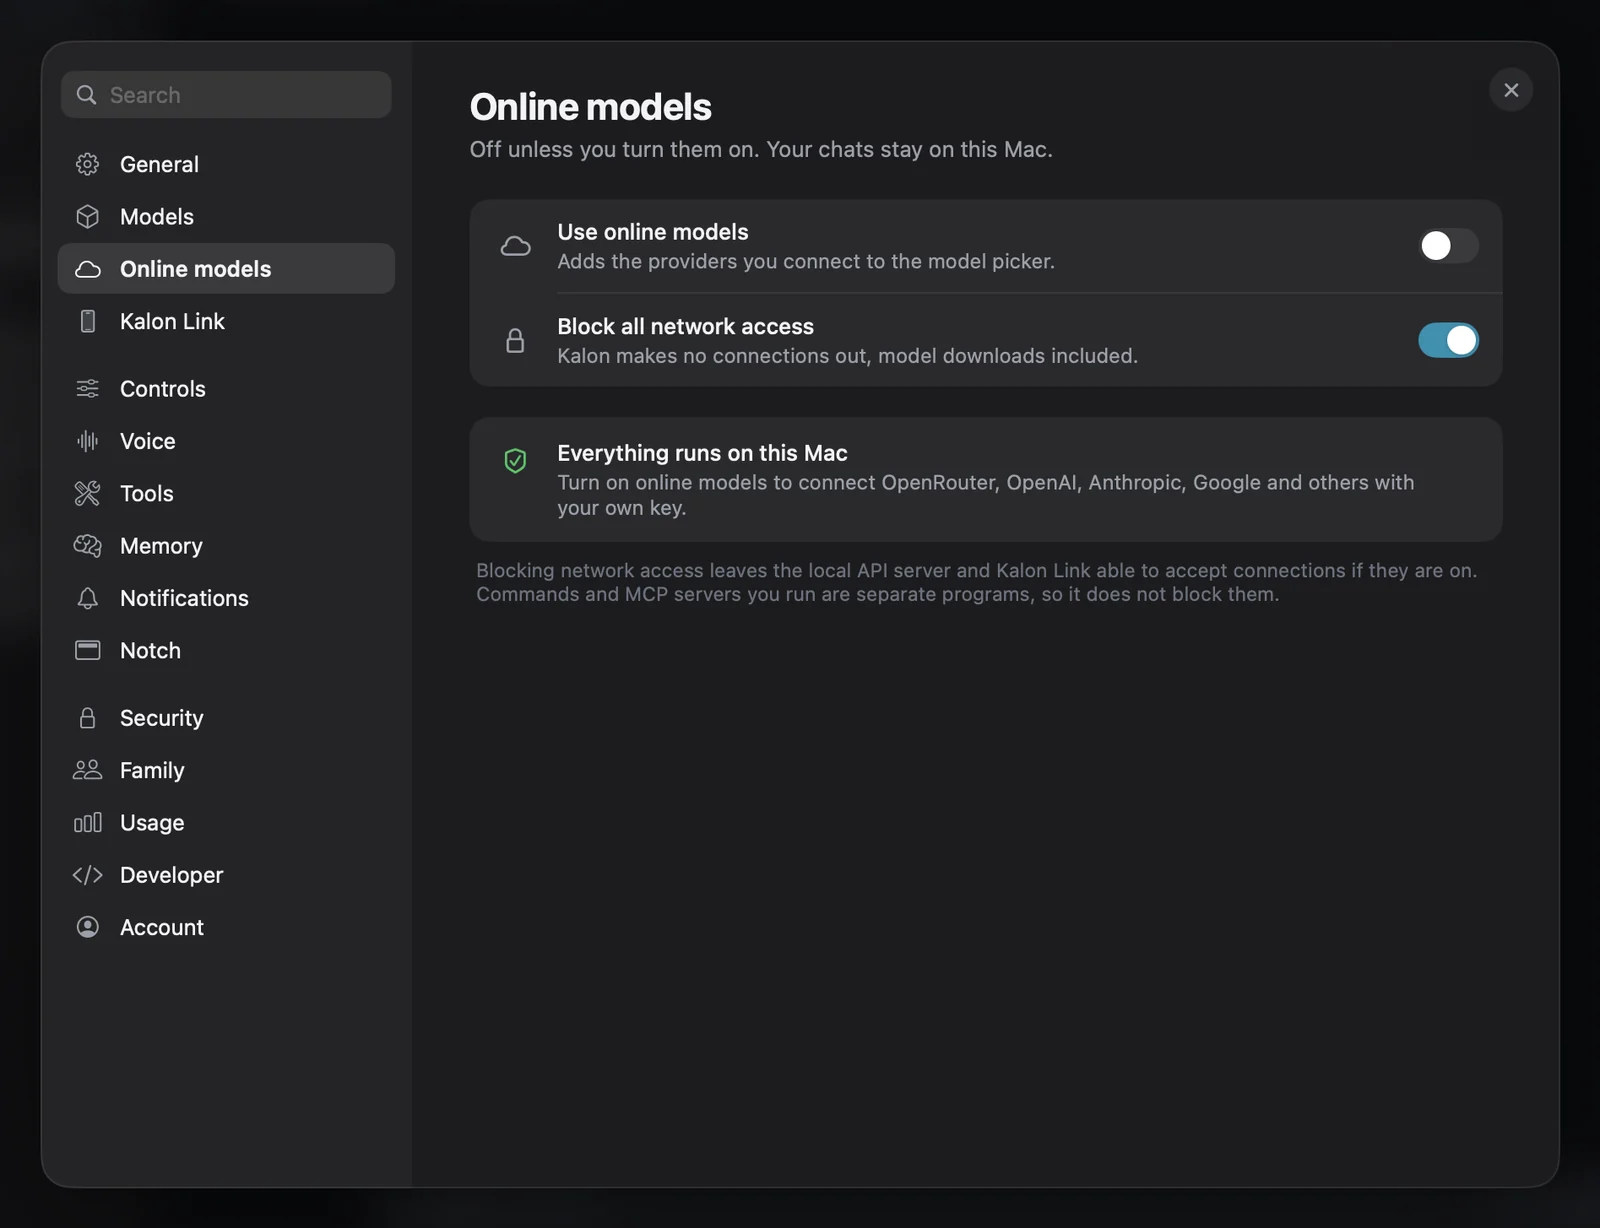Click the Developer code brackets icon

[x=88, y=875]
